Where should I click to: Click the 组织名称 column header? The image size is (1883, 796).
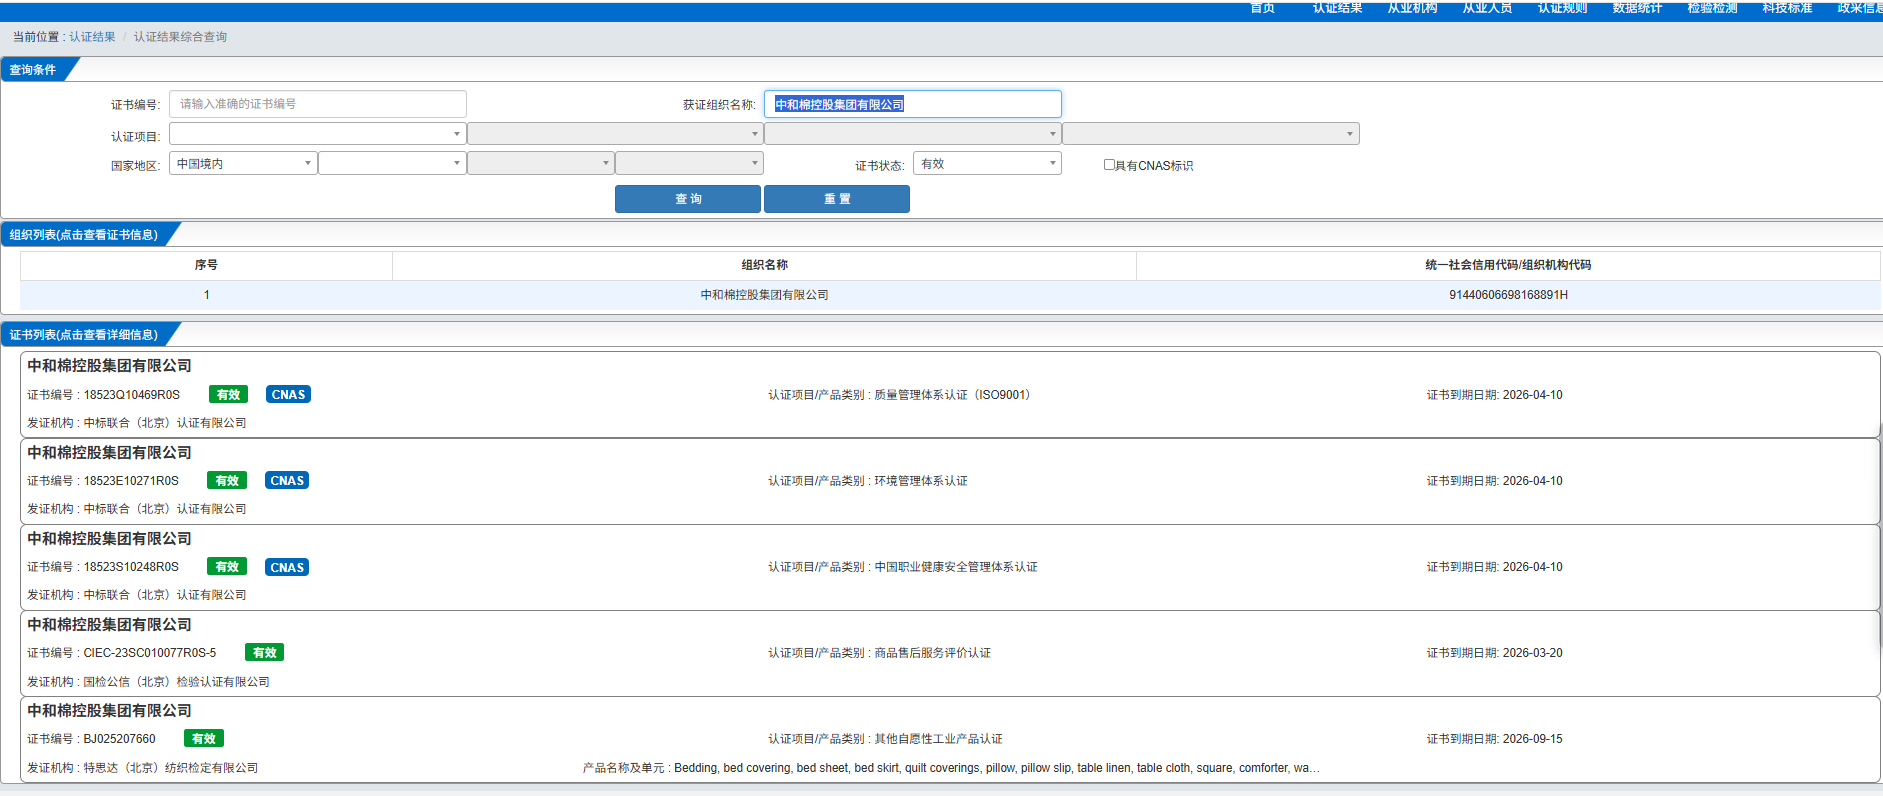pos(764,265)
